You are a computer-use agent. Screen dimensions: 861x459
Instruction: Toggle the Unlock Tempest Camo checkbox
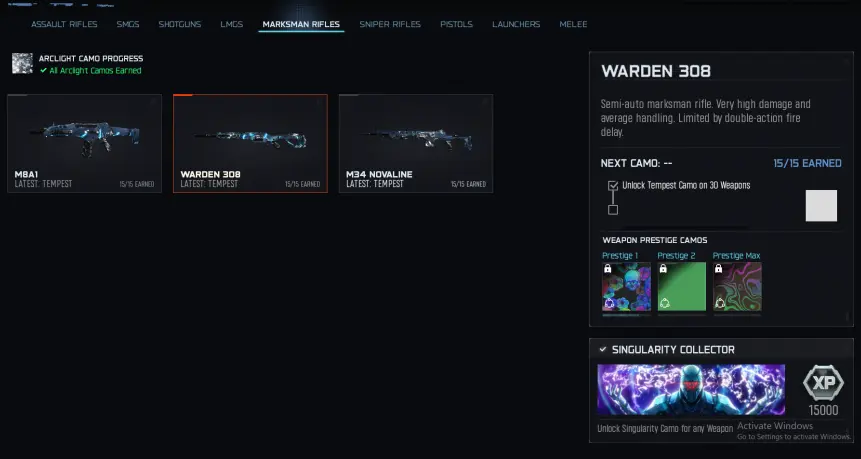tap(613, 186)
